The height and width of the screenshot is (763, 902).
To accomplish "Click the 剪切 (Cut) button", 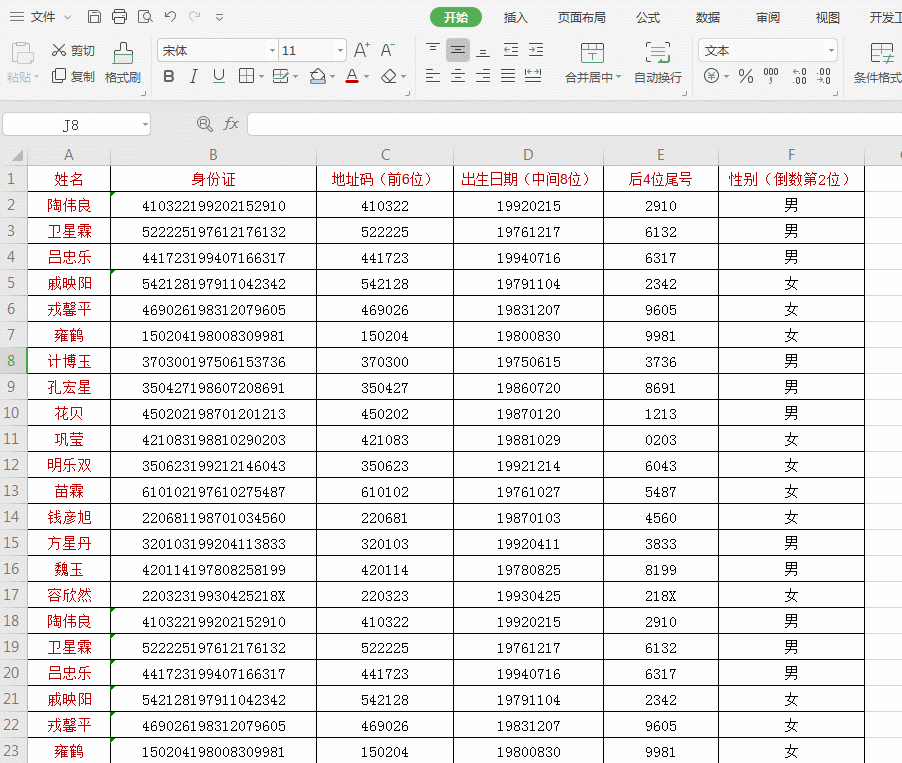I will (x=73, y=51).
